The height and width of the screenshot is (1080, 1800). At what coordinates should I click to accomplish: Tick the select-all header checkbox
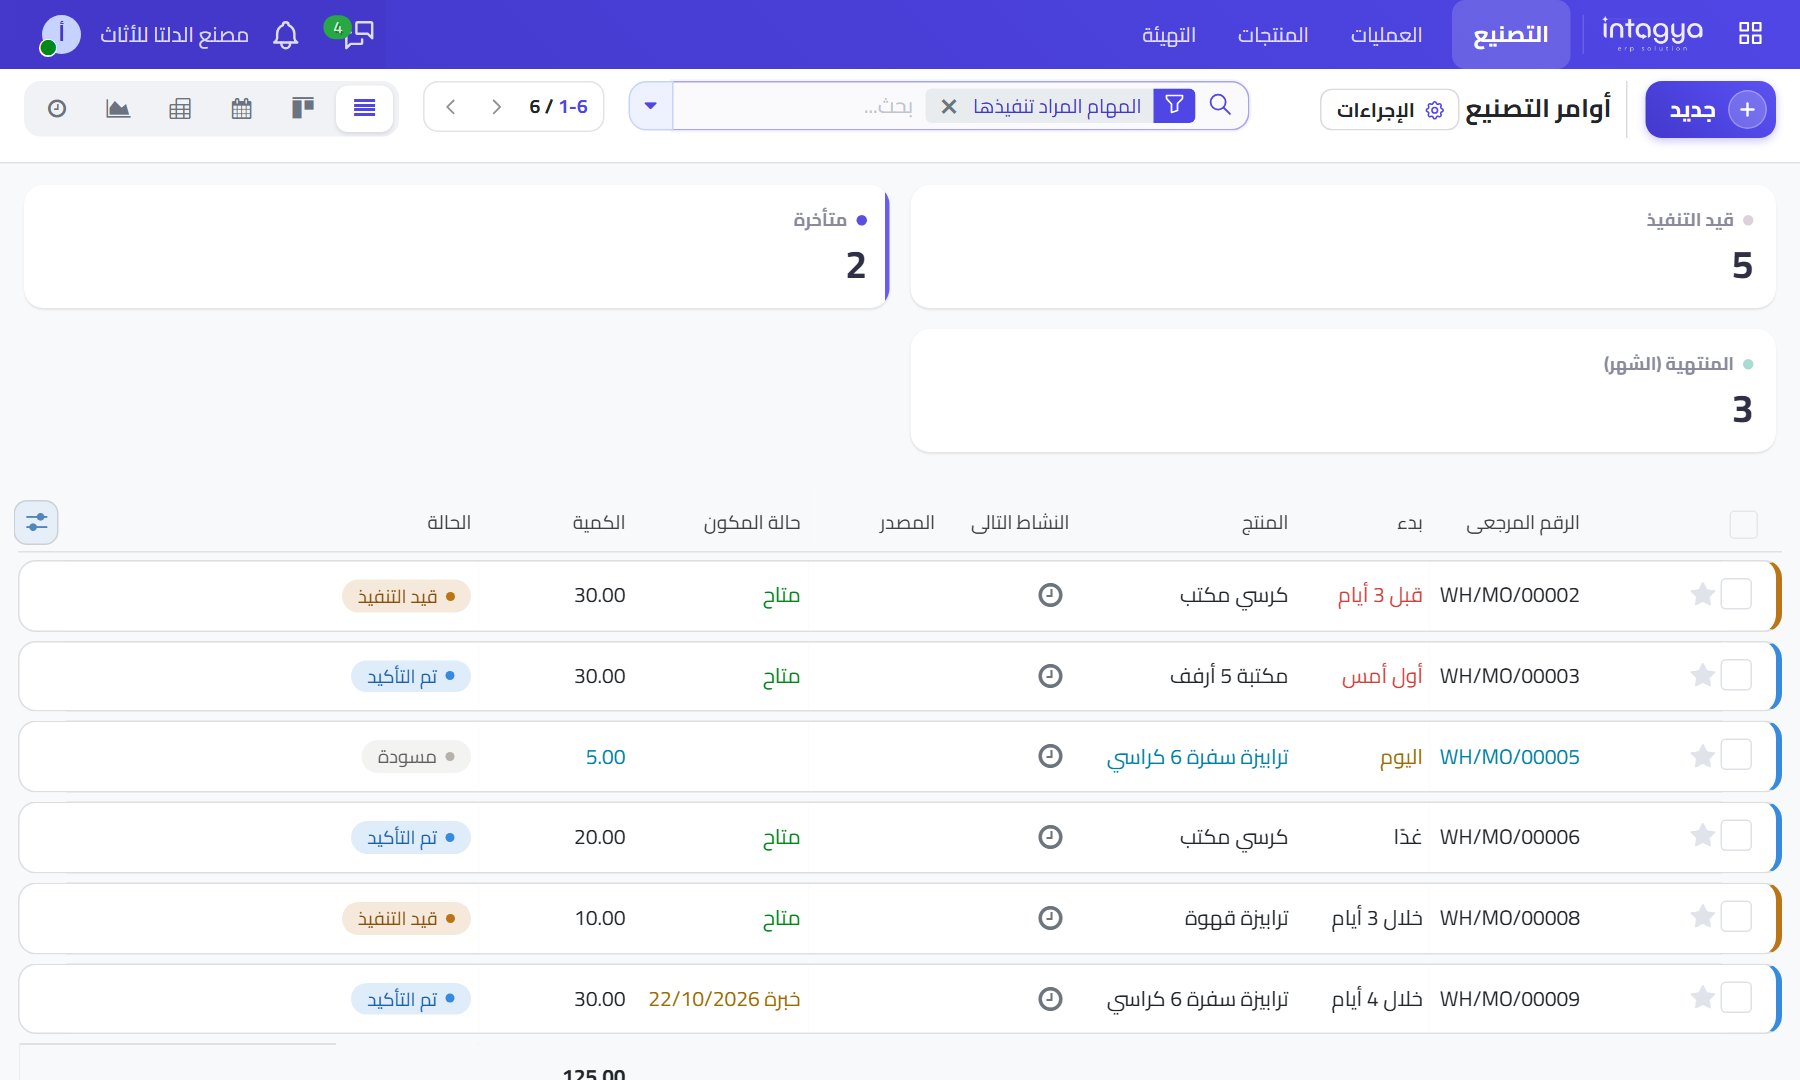click(x=1743, y=524)
